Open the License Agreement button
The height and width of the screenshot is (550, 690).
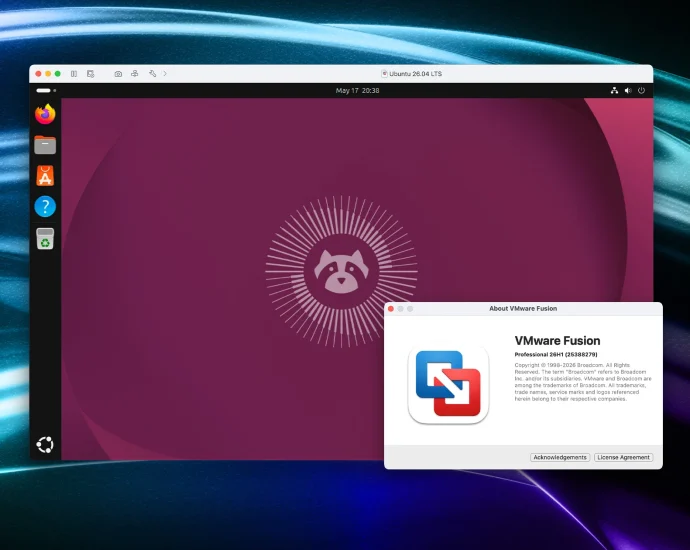coord(624,458)
